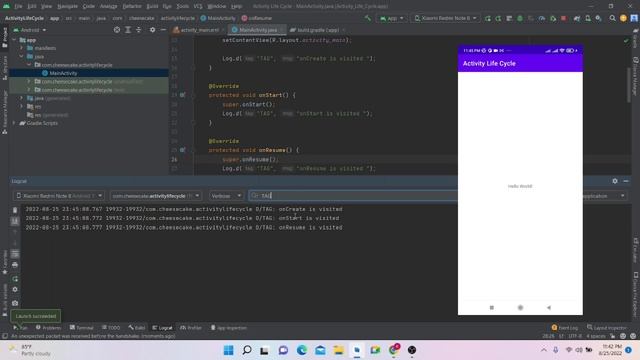Image resolution: width=640 pixels, height=360 pixels.
Task: Tap the home button on mirrored phone
Action: coord(520,308)
